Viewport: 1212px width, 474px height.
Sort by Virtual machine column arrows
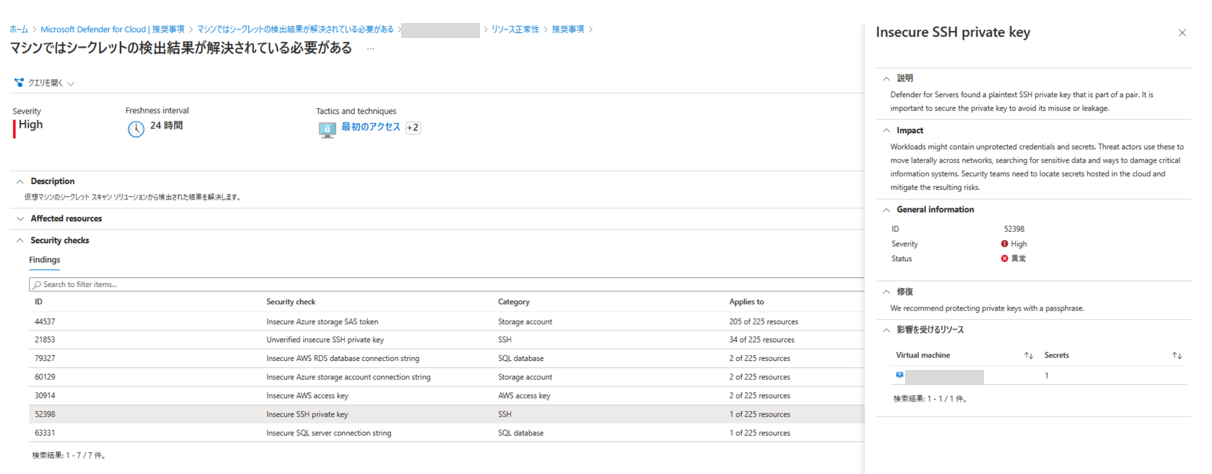(1029, 356)
